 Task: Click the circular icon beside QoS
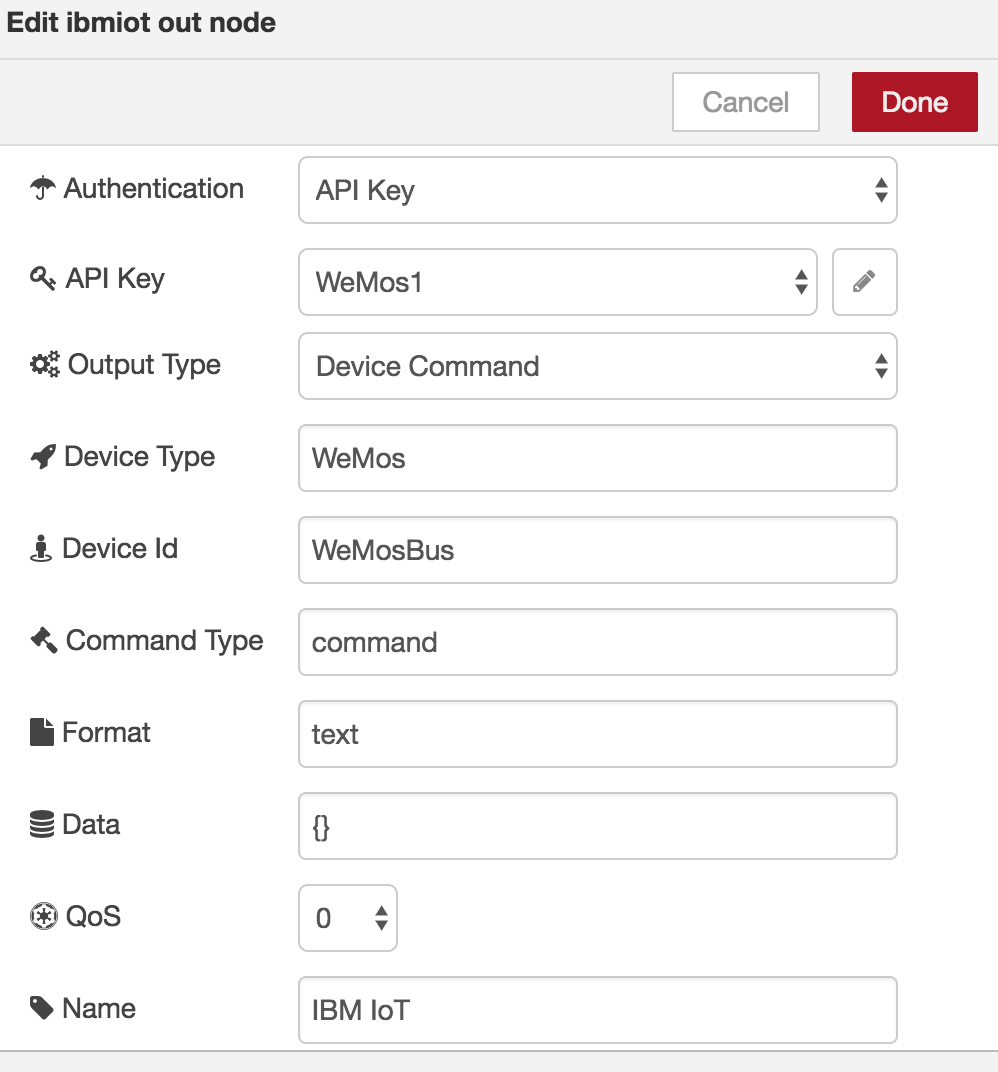43,917
